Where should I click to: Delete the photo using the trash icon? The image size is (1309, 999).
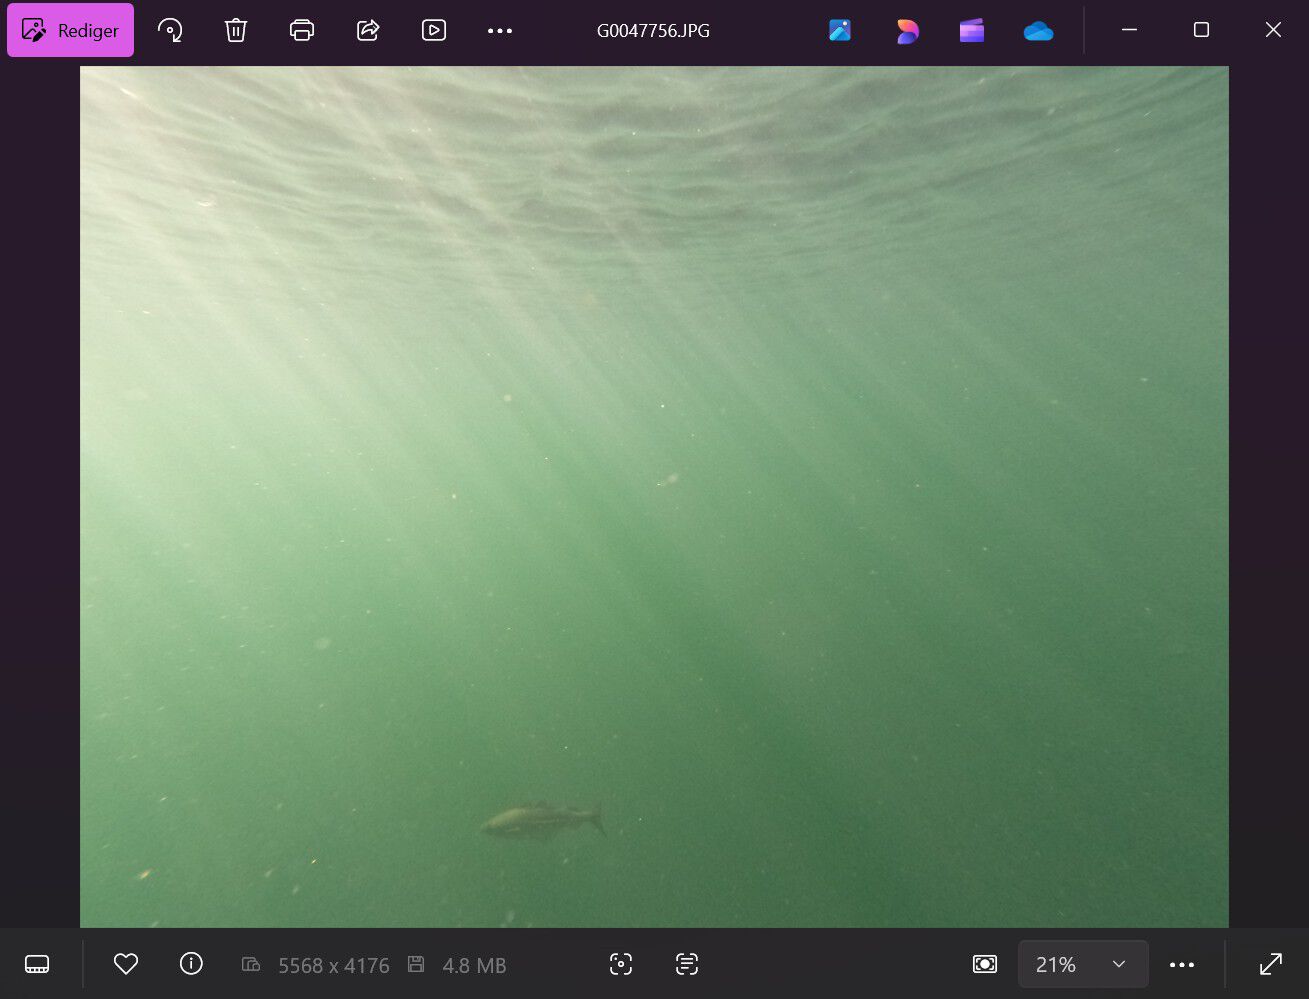click(236, 30)
